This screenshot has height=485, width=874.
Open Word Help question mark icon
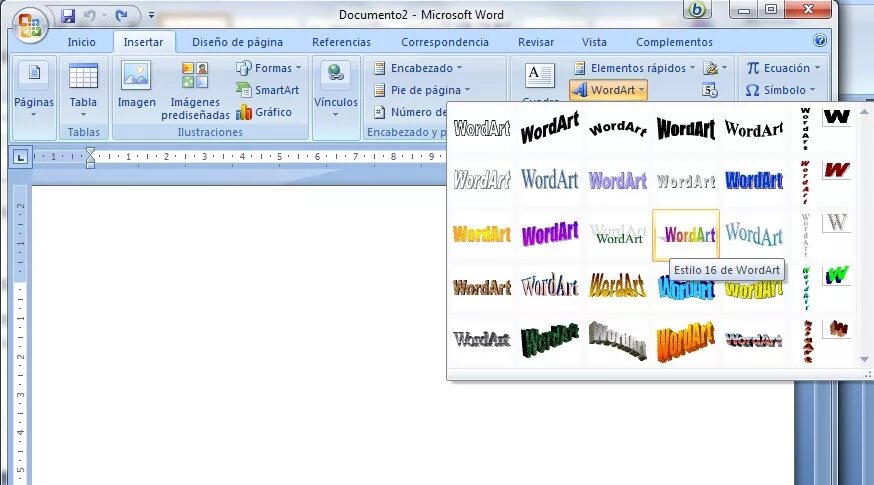(x=820, y=41)
